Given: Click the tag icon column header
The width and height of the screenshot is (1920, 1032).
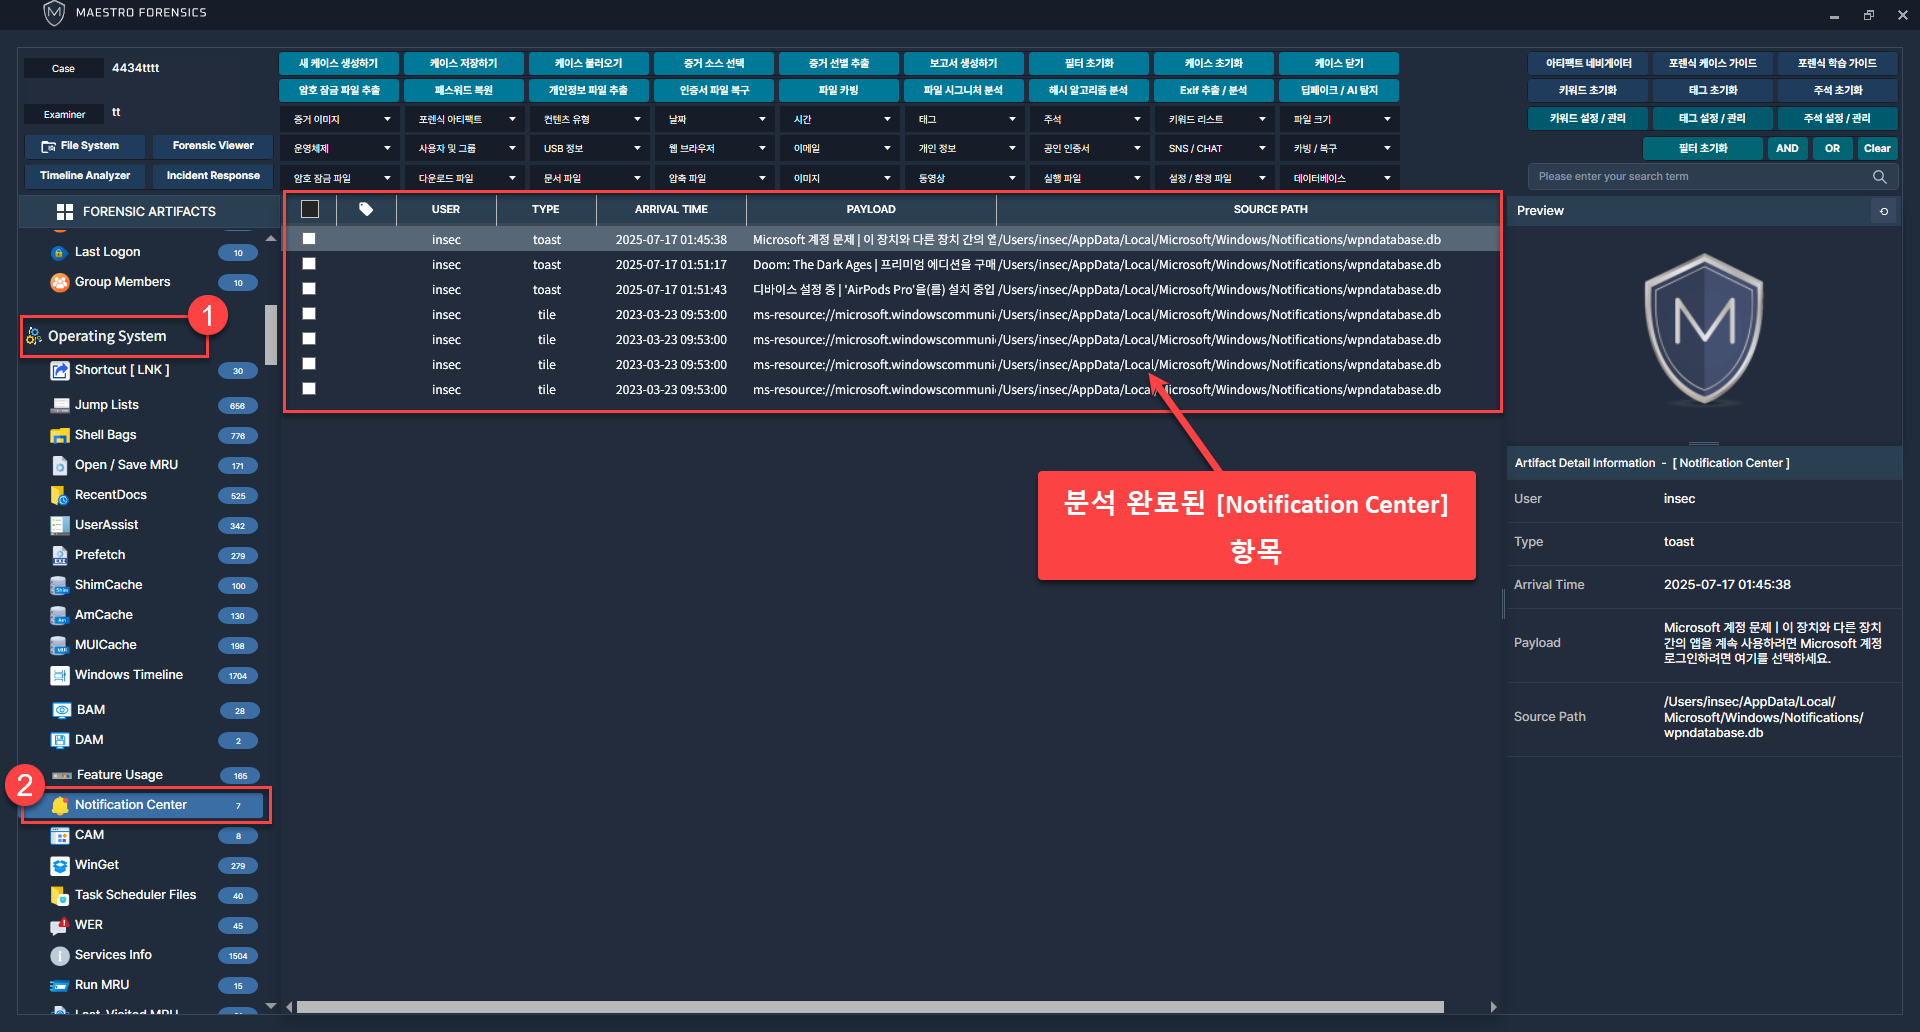Looking at the screenshot, I should [x=366, y=210].
